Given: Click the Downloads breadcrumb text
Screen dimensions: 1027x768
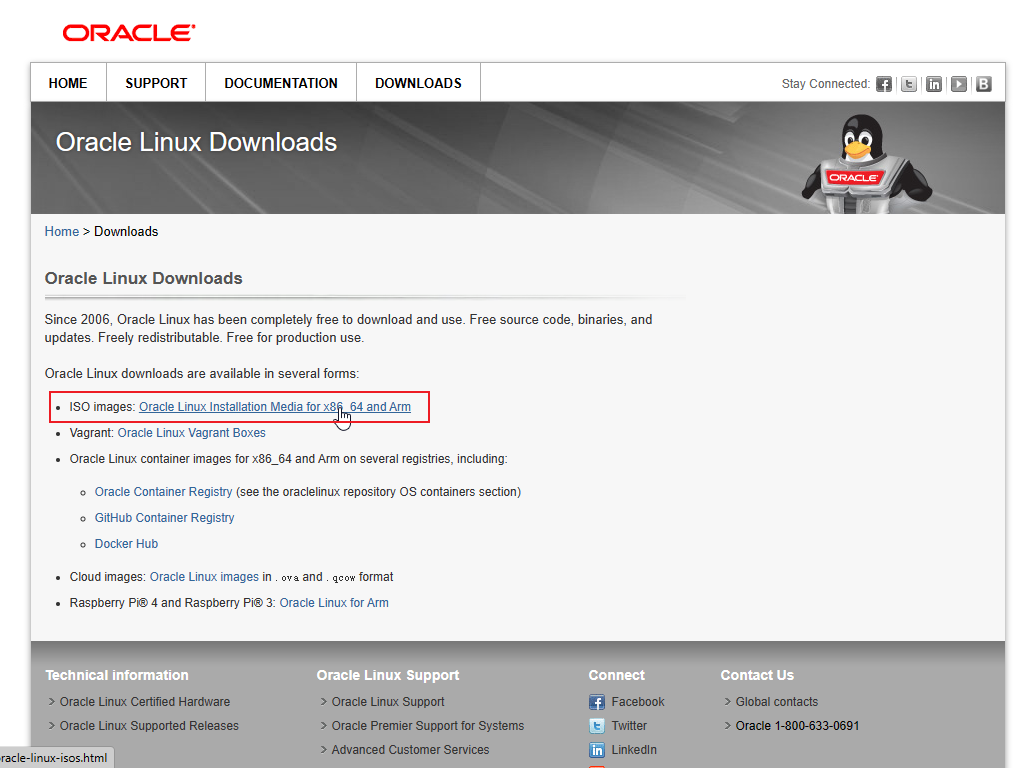Looking at the screenshot, I should coord(126,232).
